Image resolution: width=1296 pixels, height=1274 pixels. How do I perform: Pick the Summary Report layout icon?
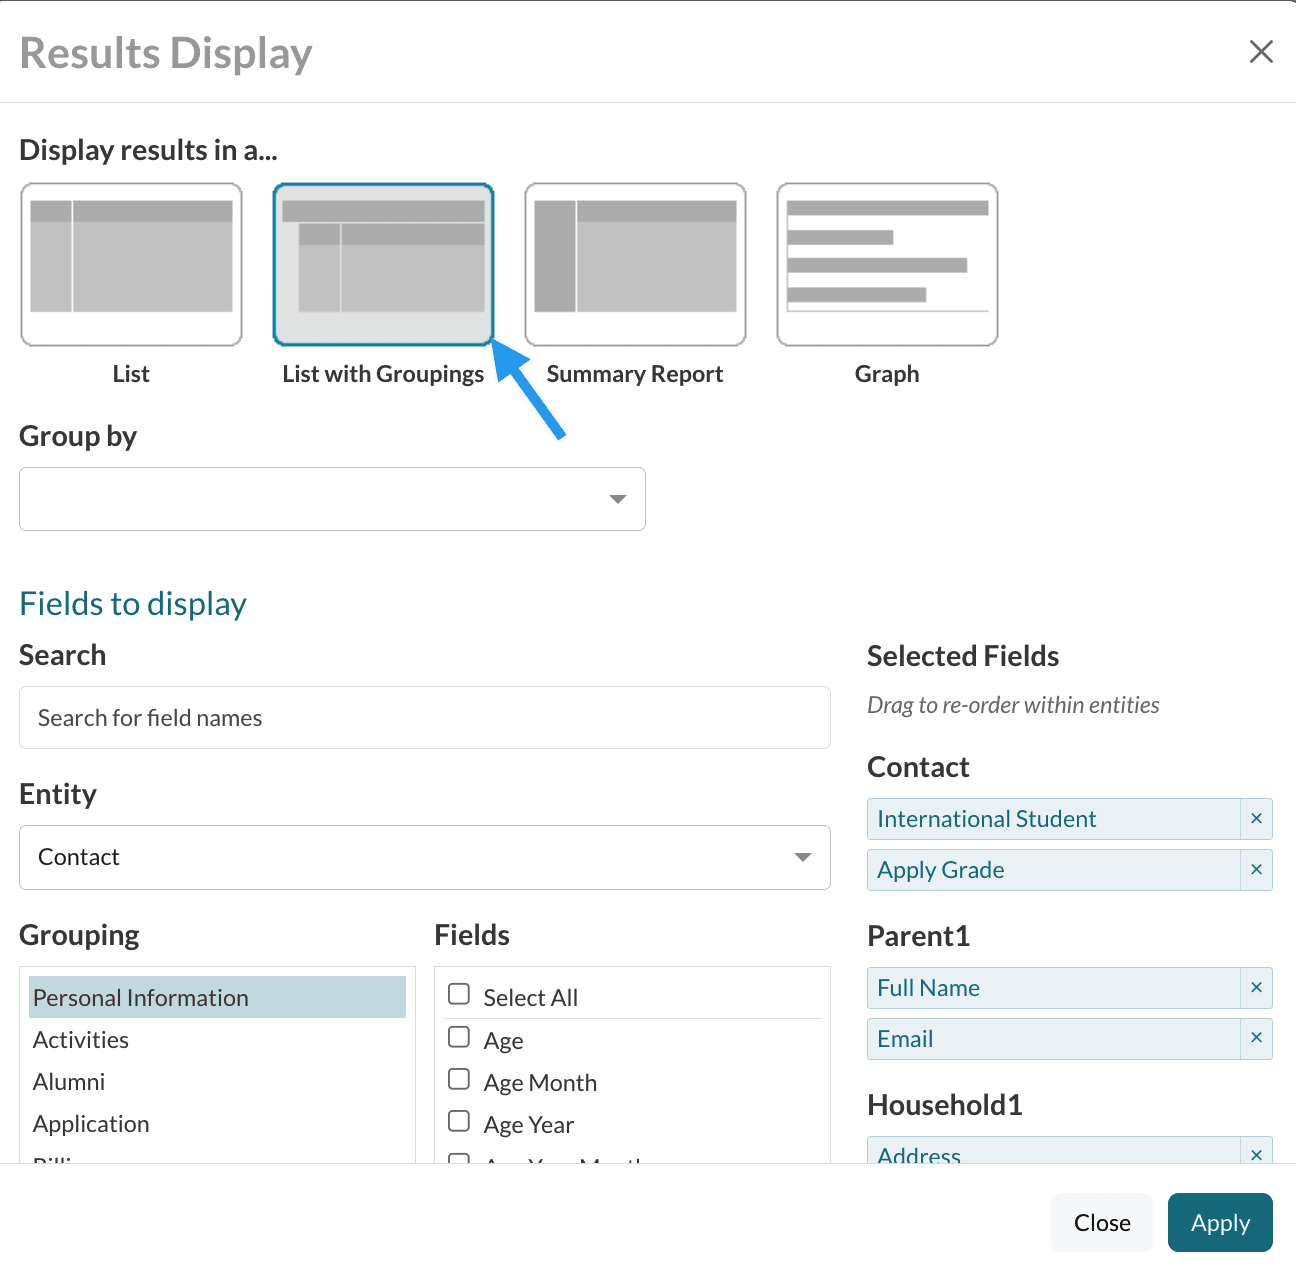tap(635, 264)
